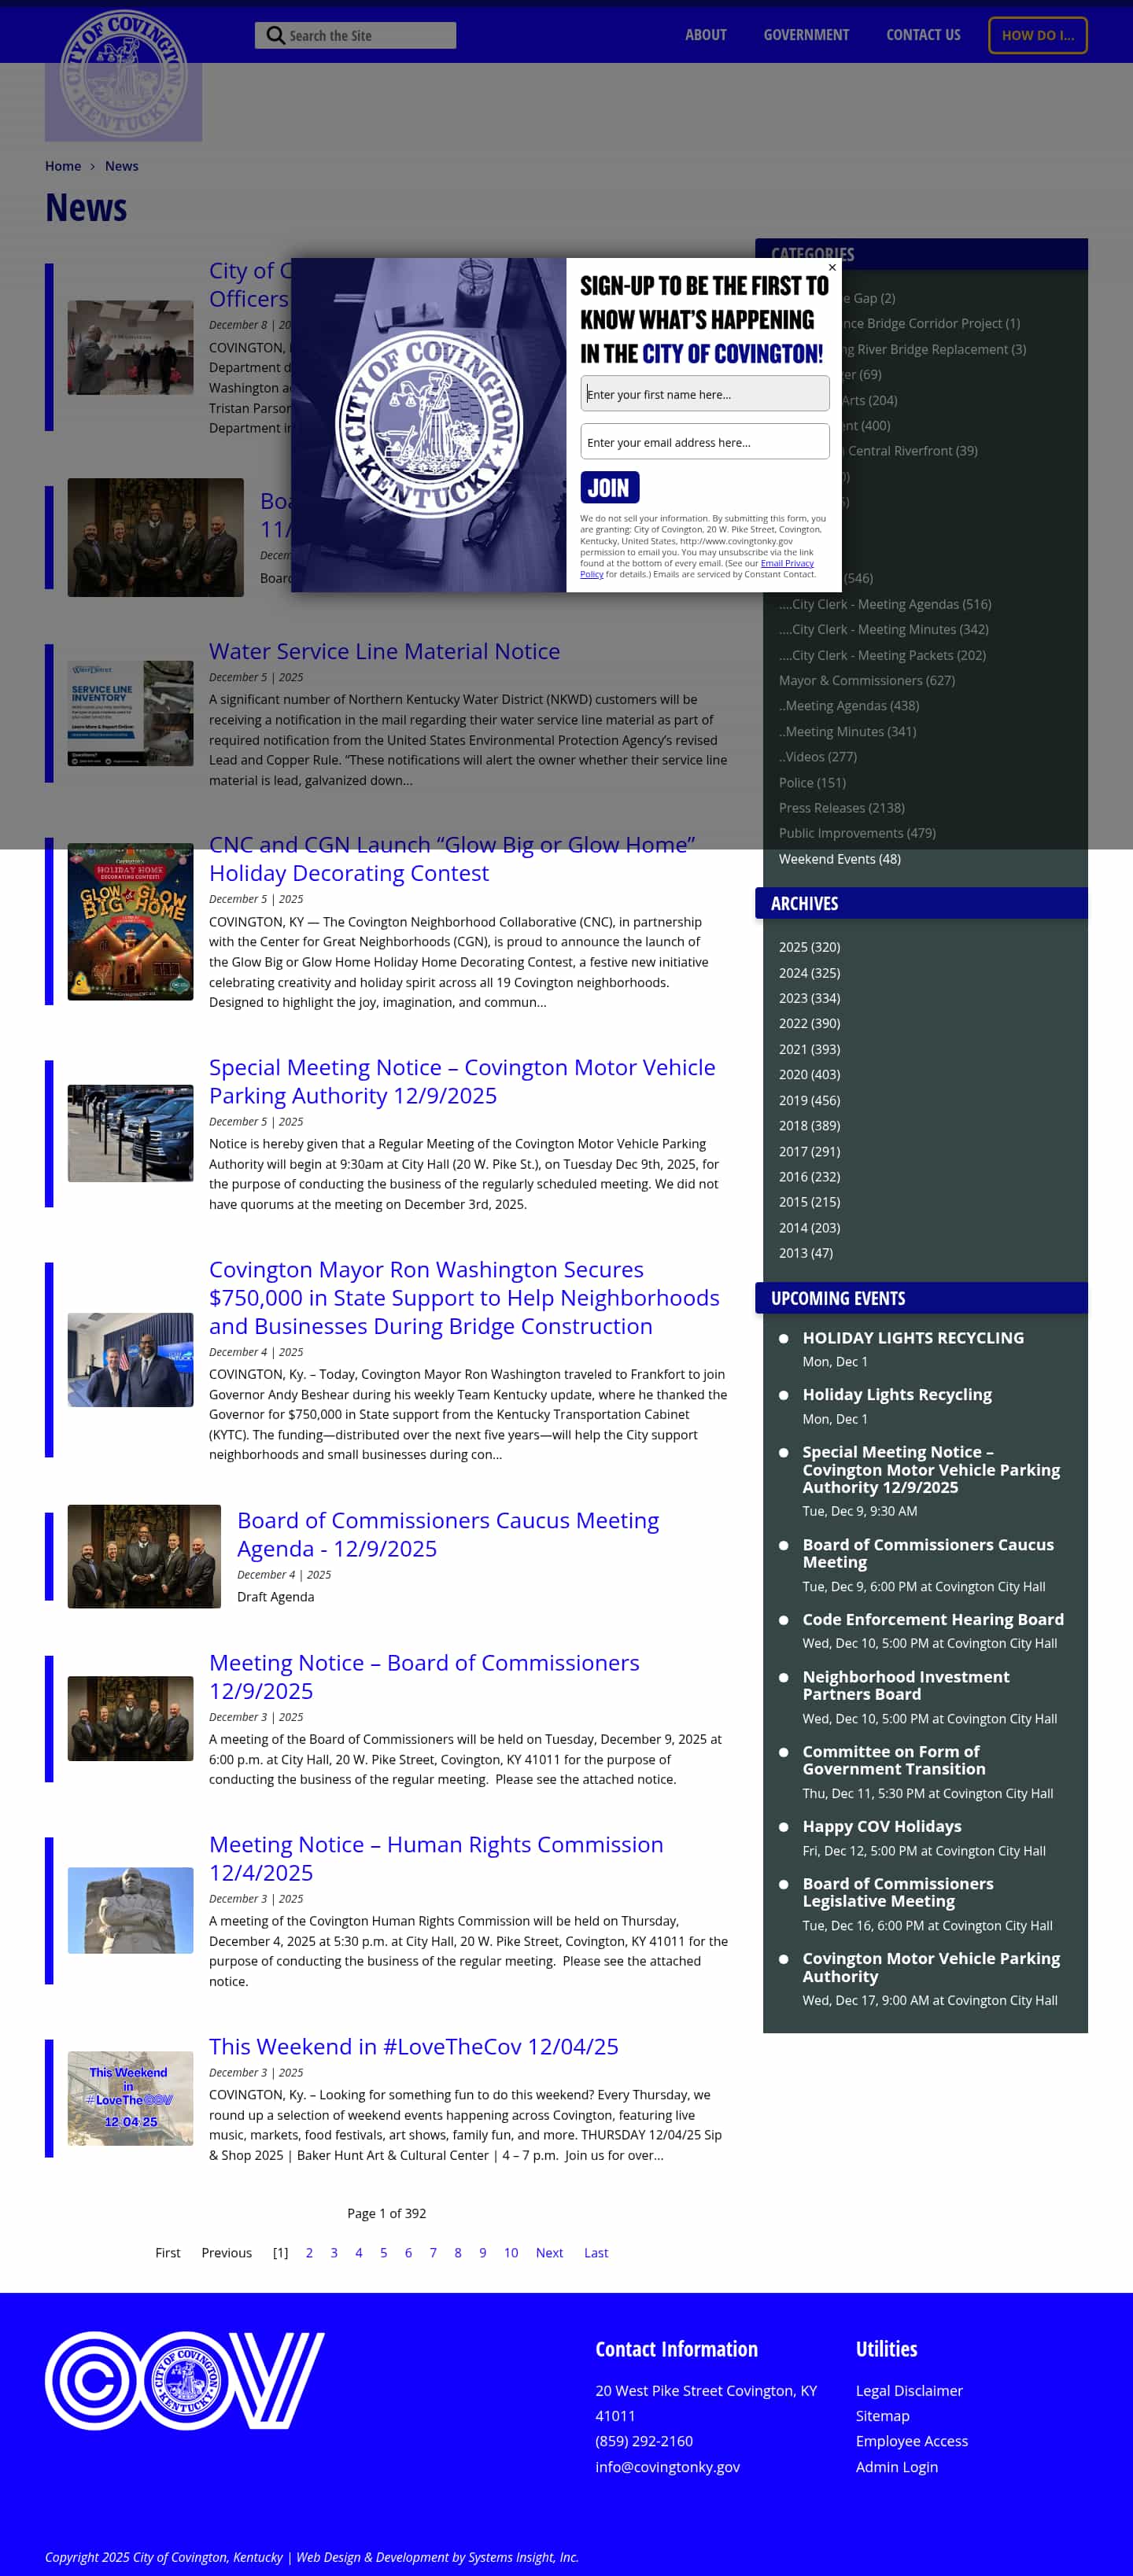
Task: Open the 2013 (47) archive
Action: [805, 1253]
